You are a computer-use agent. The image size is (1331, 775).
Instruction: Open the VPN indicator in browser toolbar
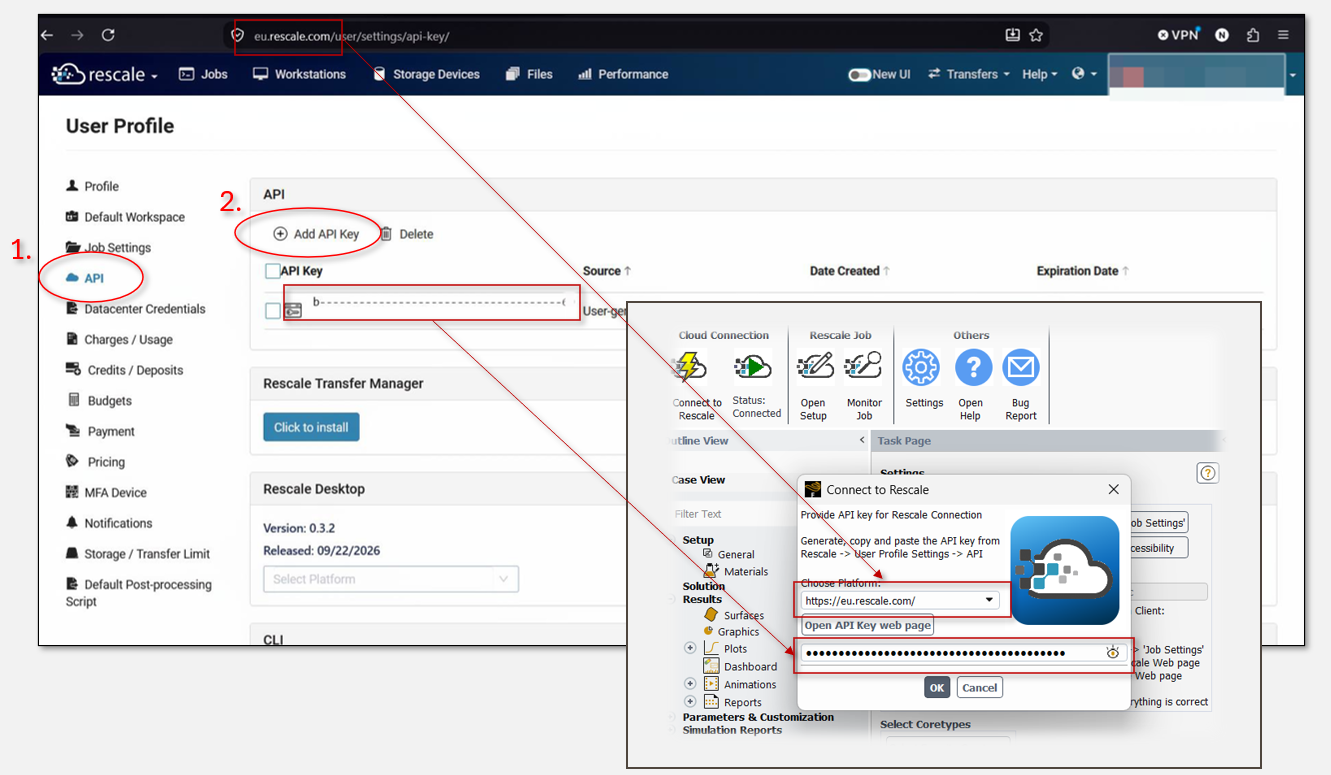tap(1179, 34)
